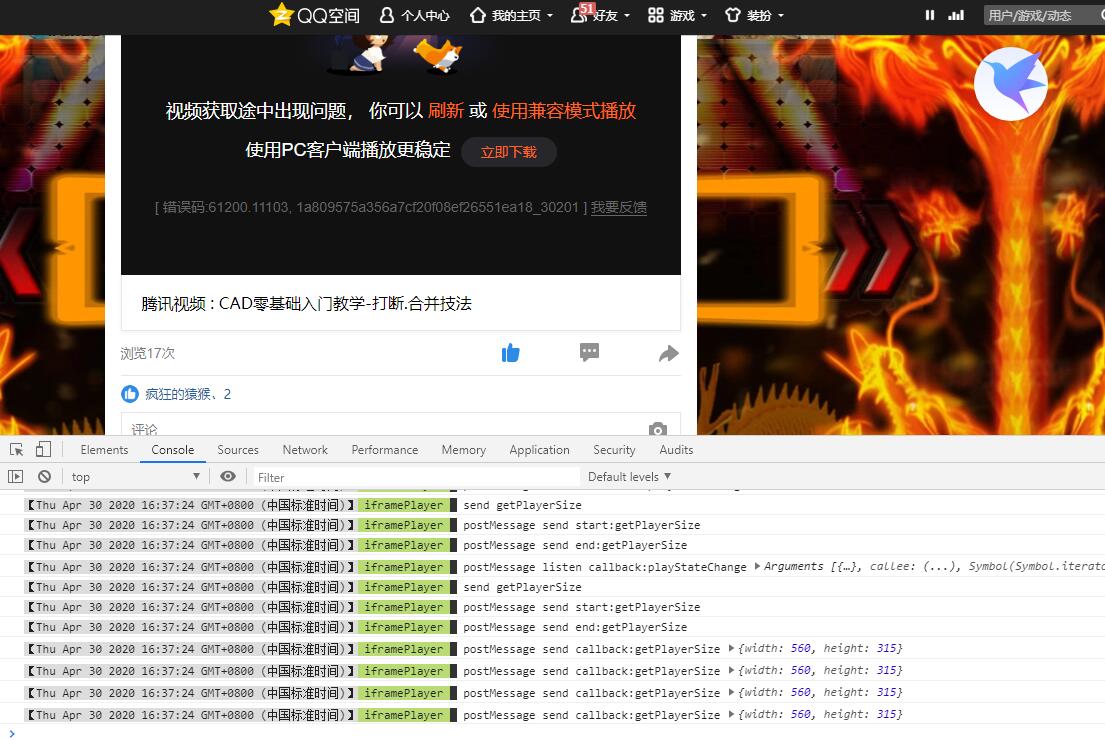Click the console prompt arrow at bottom
Screen dimensions: 1105x740
point(12,734)
